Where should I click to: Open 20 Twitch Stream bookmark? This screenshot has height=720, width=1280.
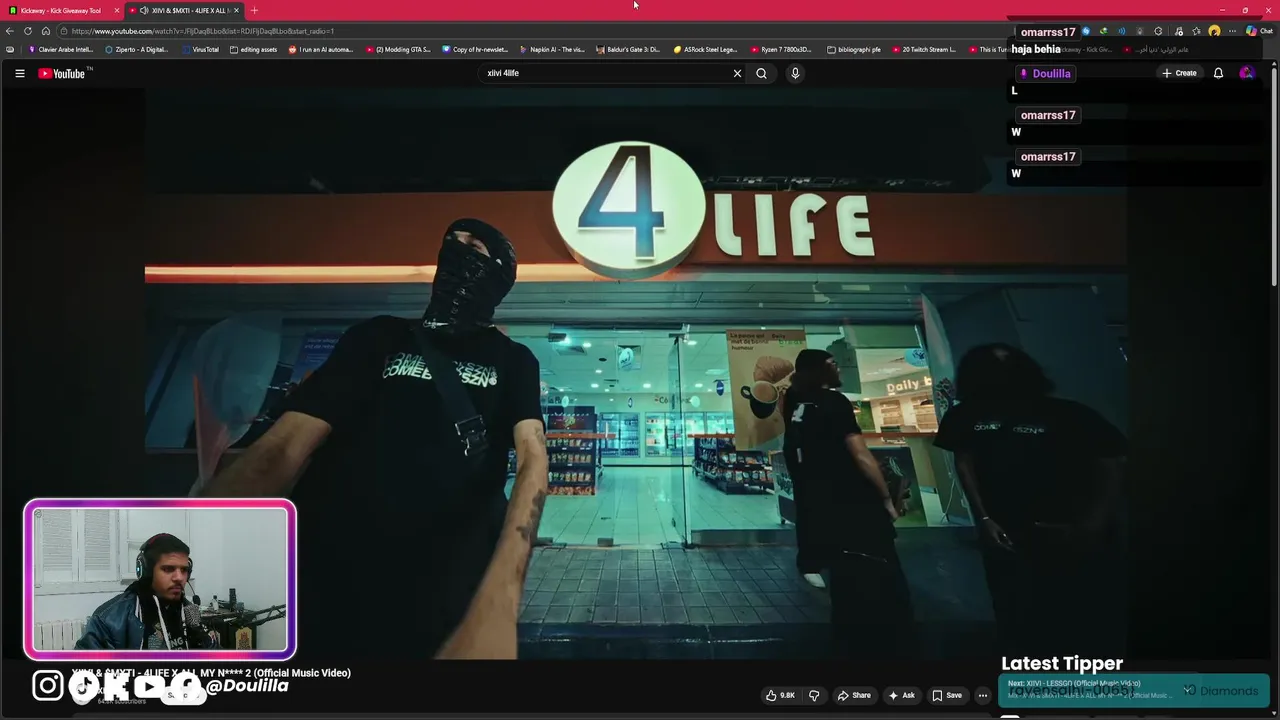tap(925, 49)
